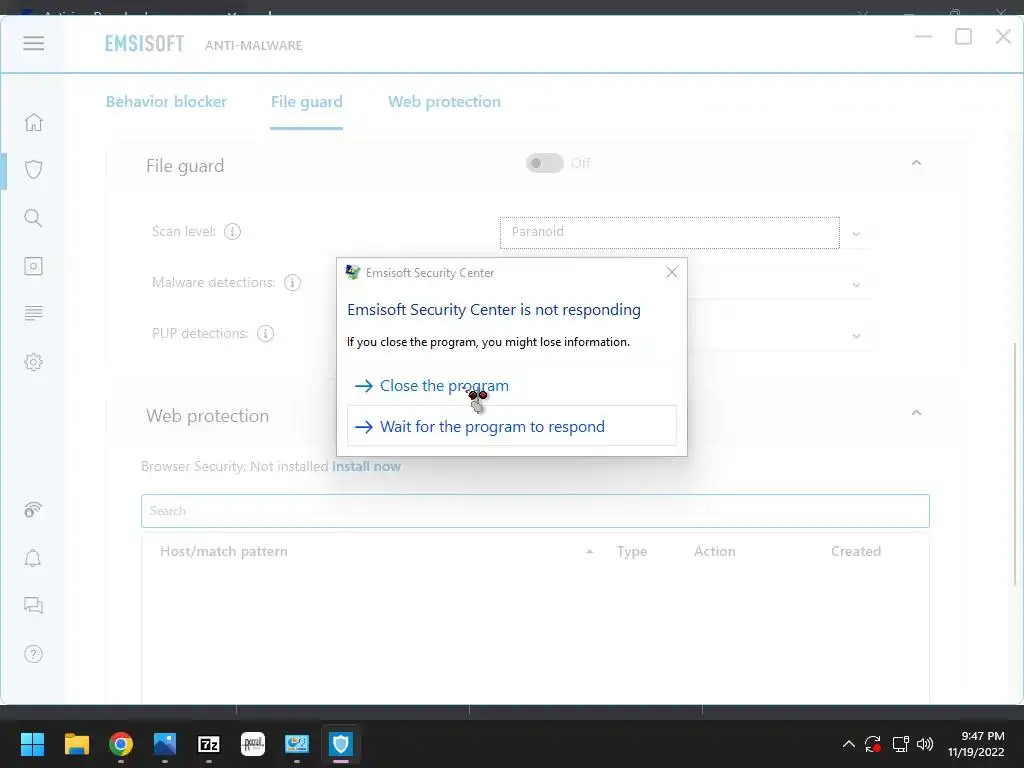The height and width of the screenshot is (768, 1024).
Task: Launch Chrome from the taskbar
Action: coord(121,744)
